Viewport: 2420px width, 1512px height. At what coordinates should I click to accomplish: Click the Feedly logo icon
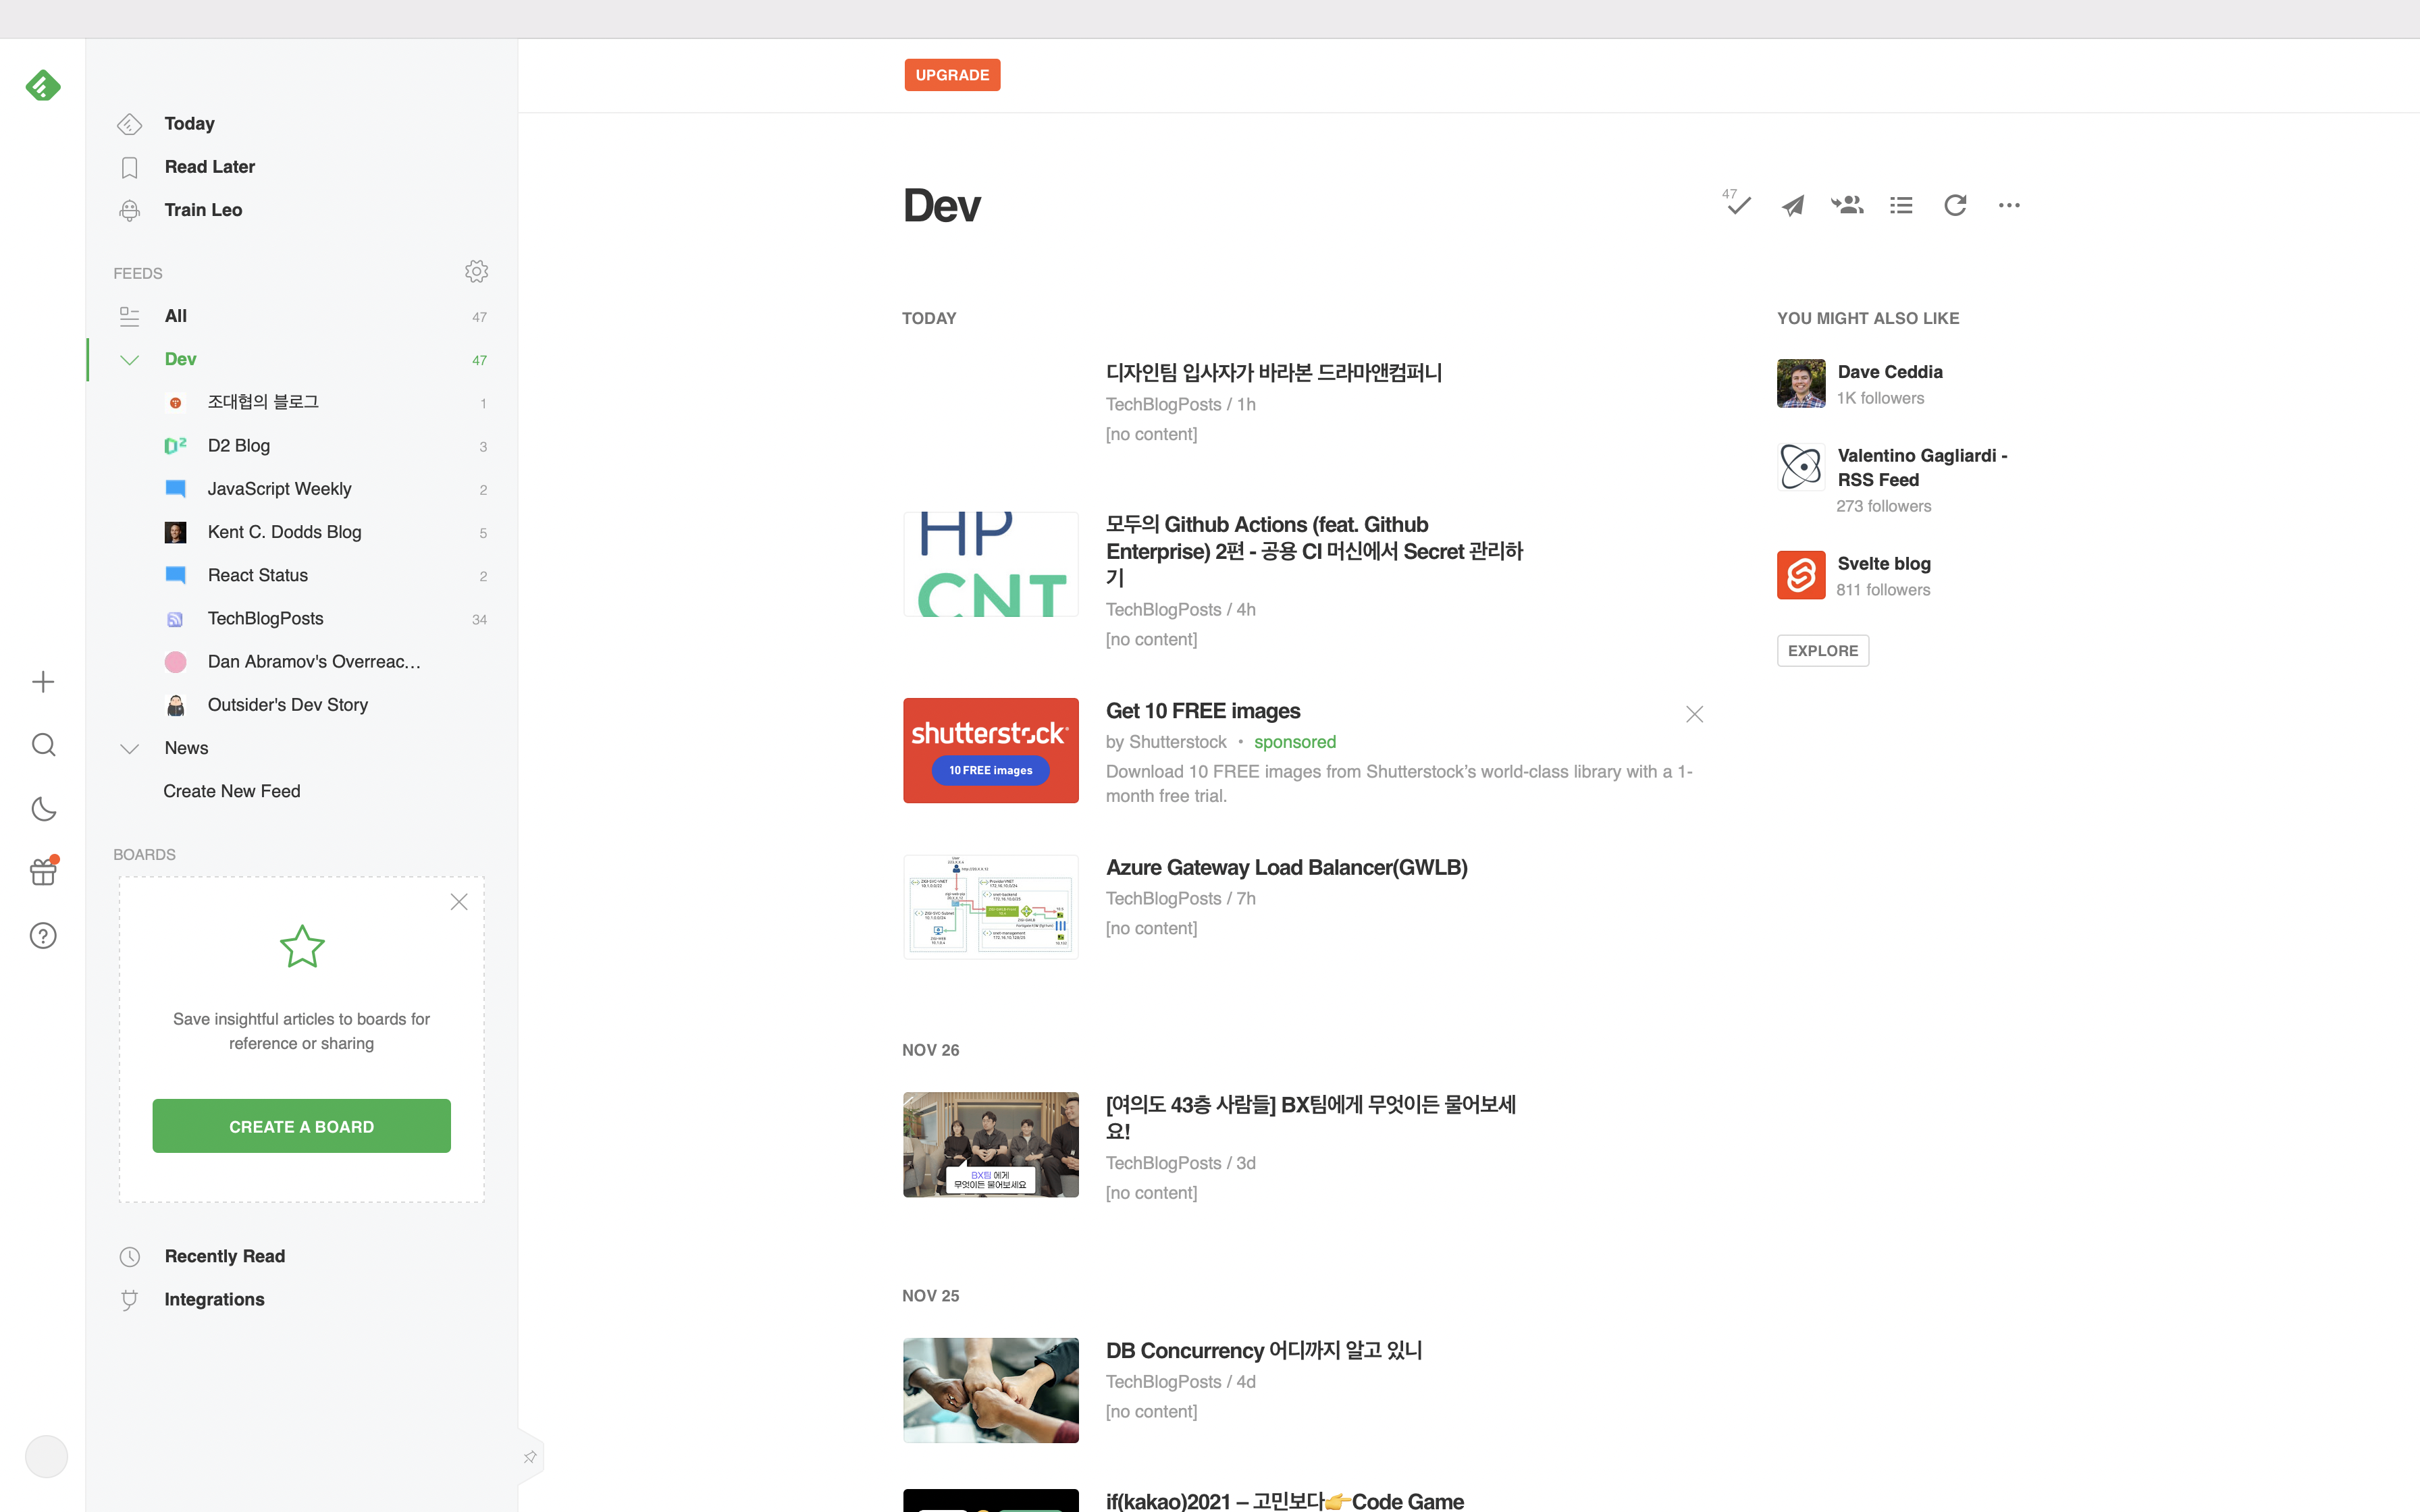[43, 86]
